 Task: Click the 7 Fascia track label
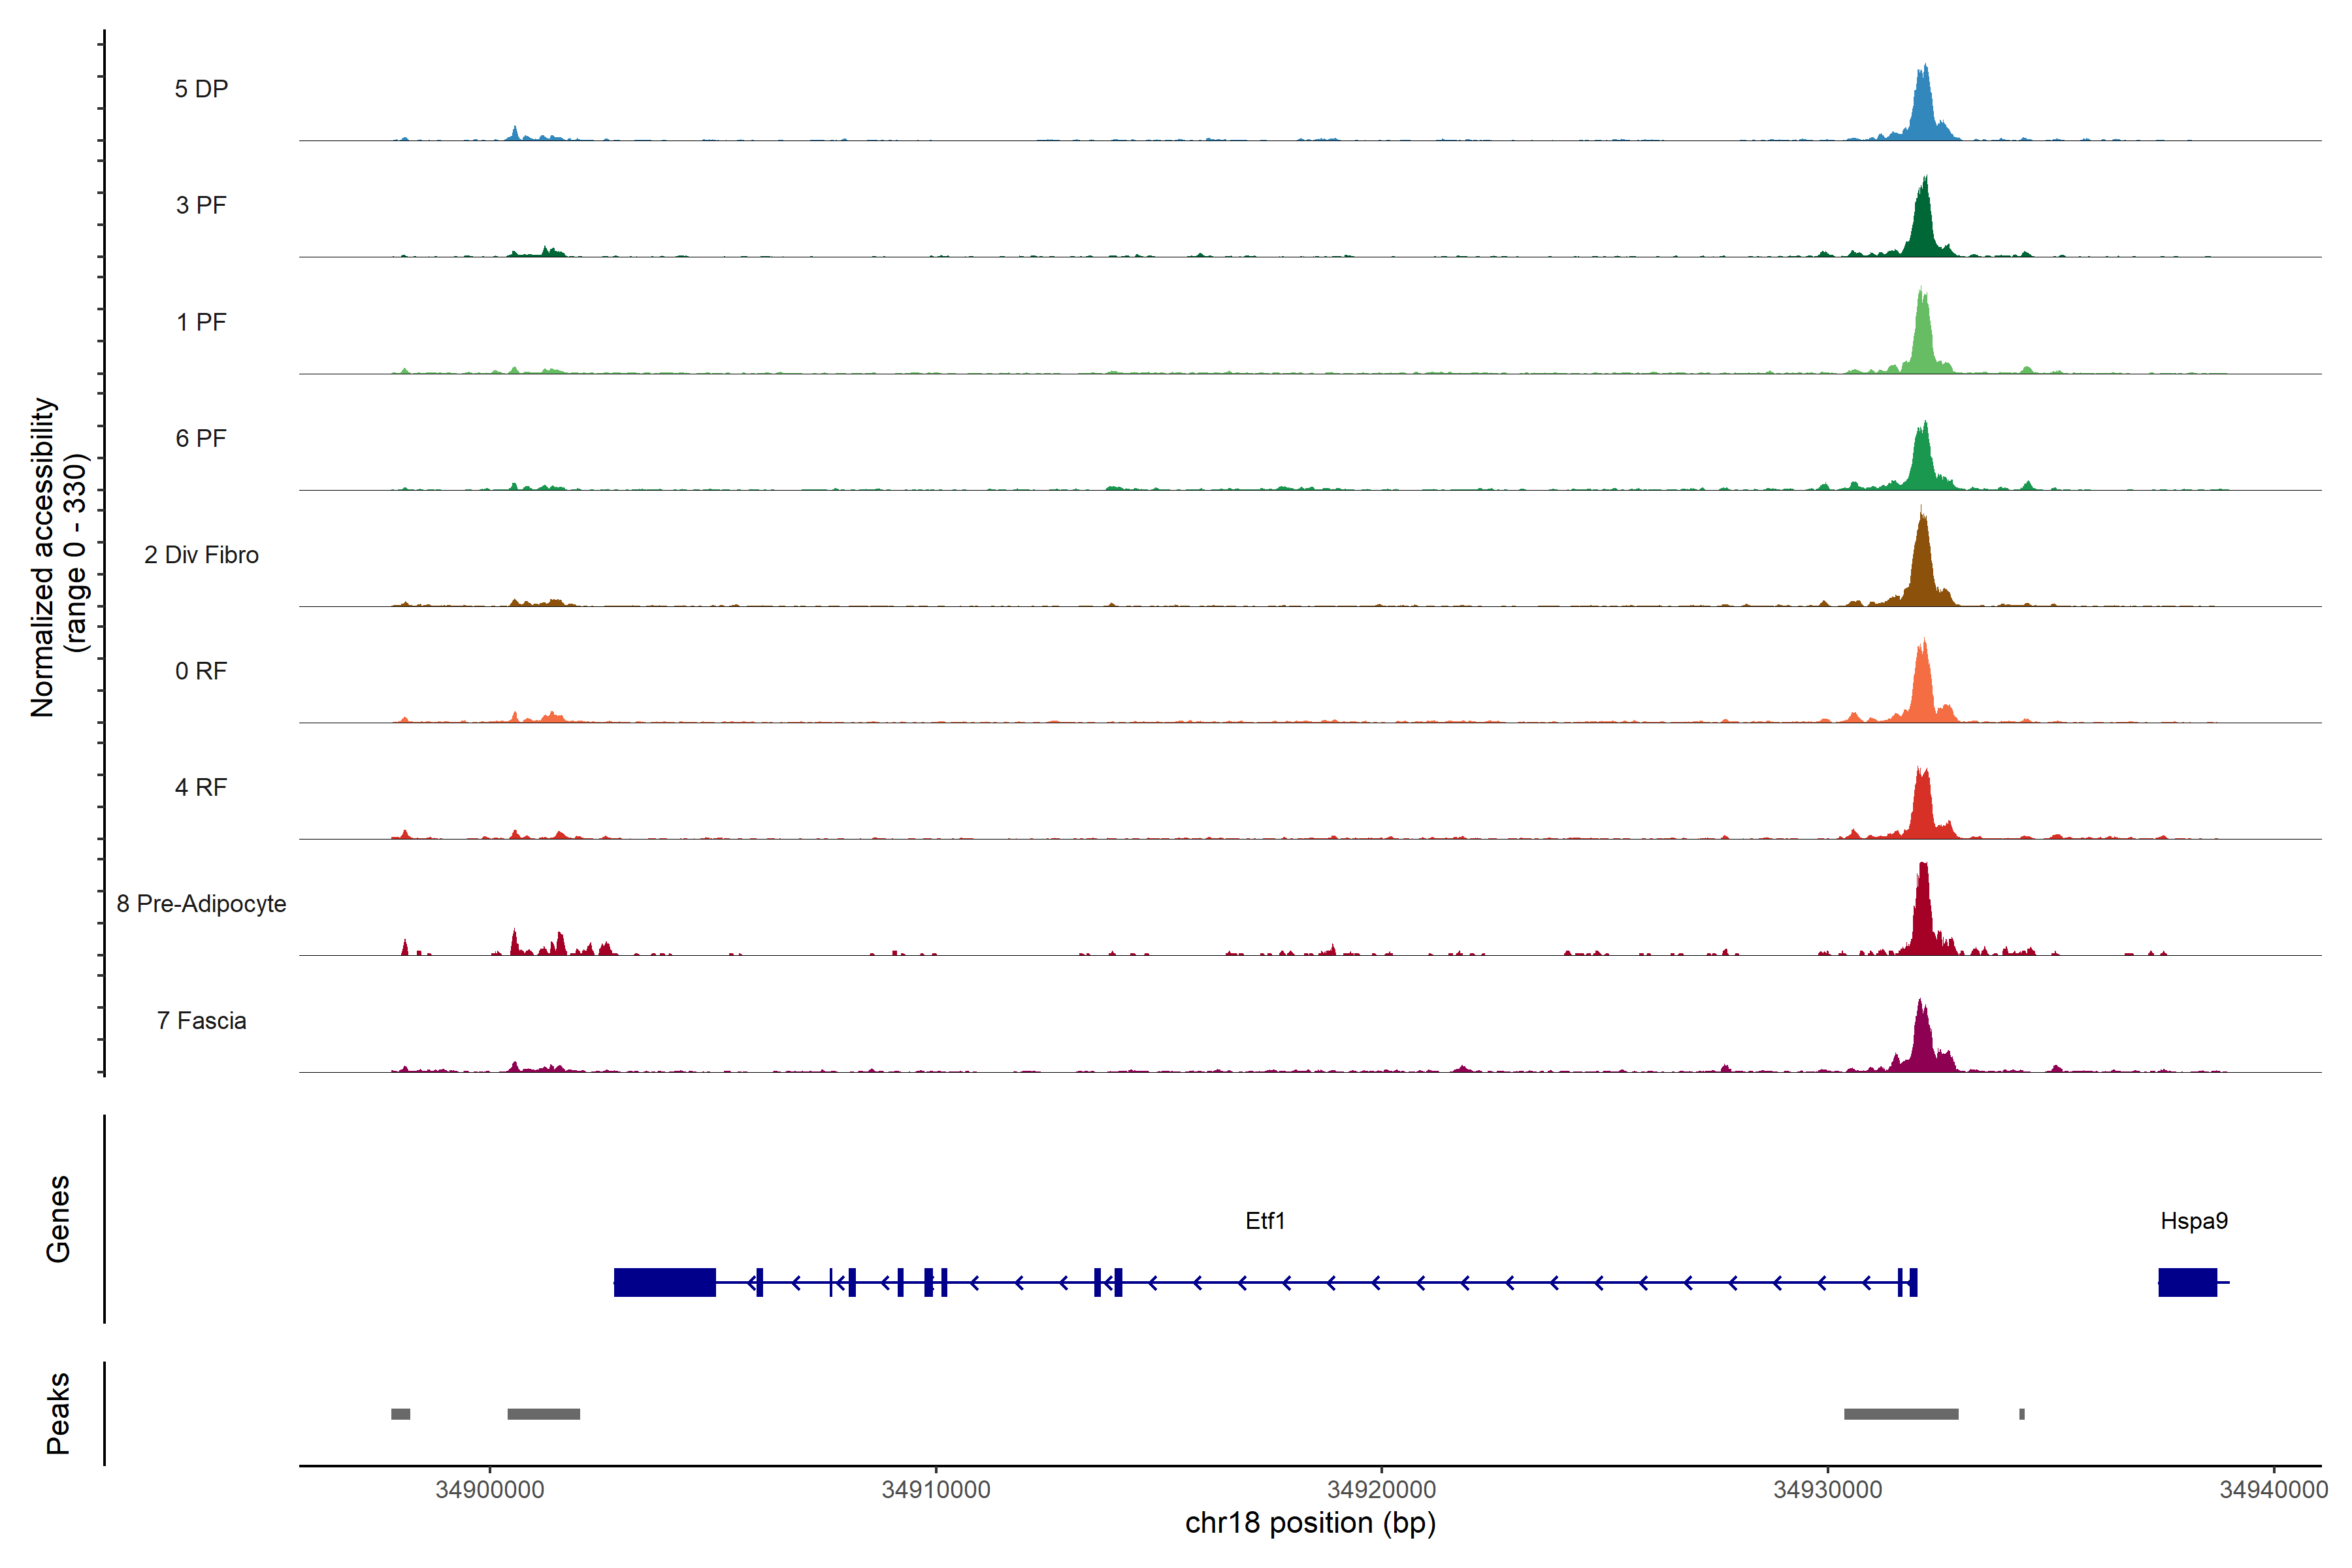pyautogui.click(x=201, y=1020)
